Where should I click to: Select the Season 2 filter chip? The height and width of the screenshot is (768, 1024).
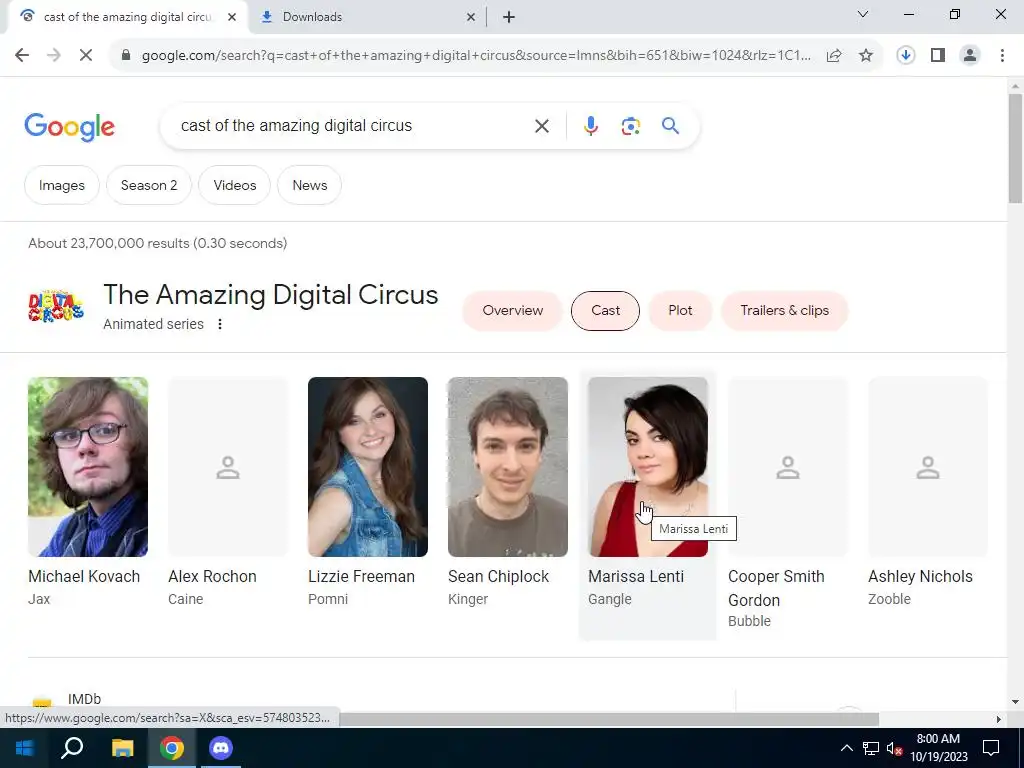click(x=149, y=185)
